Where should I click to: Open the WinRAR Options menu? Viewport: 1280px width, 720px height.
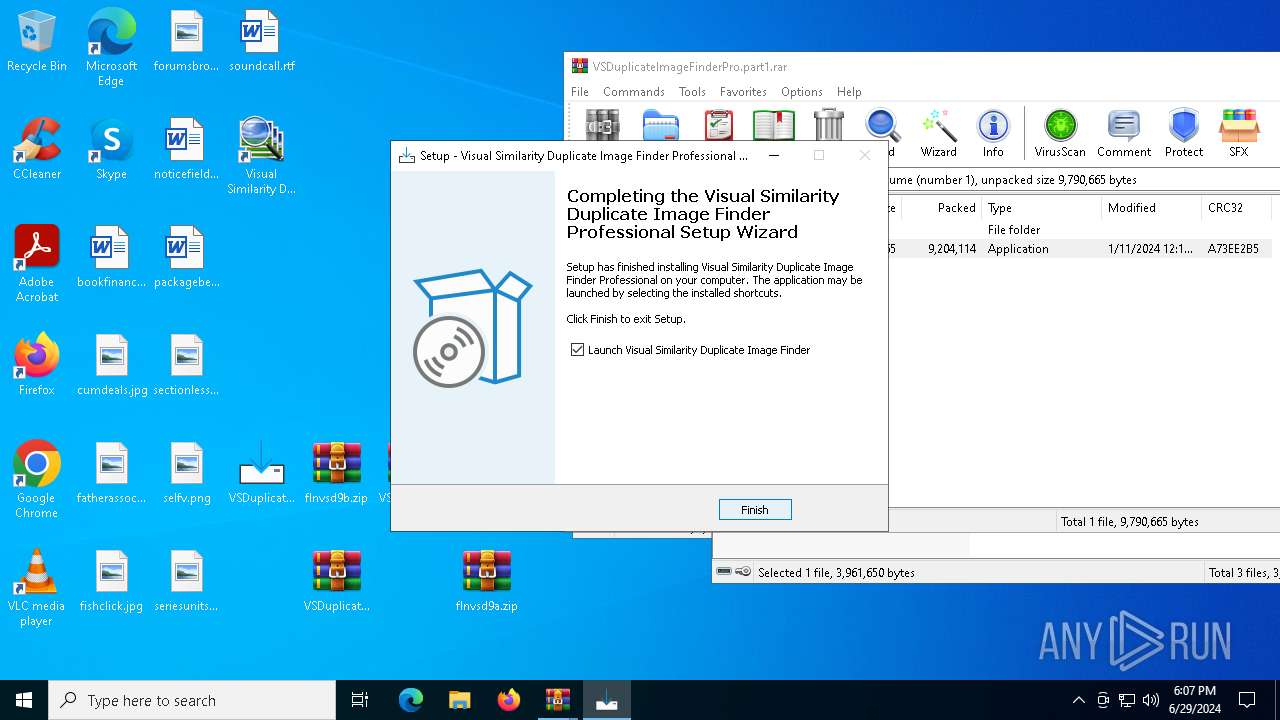click(802, 92)
